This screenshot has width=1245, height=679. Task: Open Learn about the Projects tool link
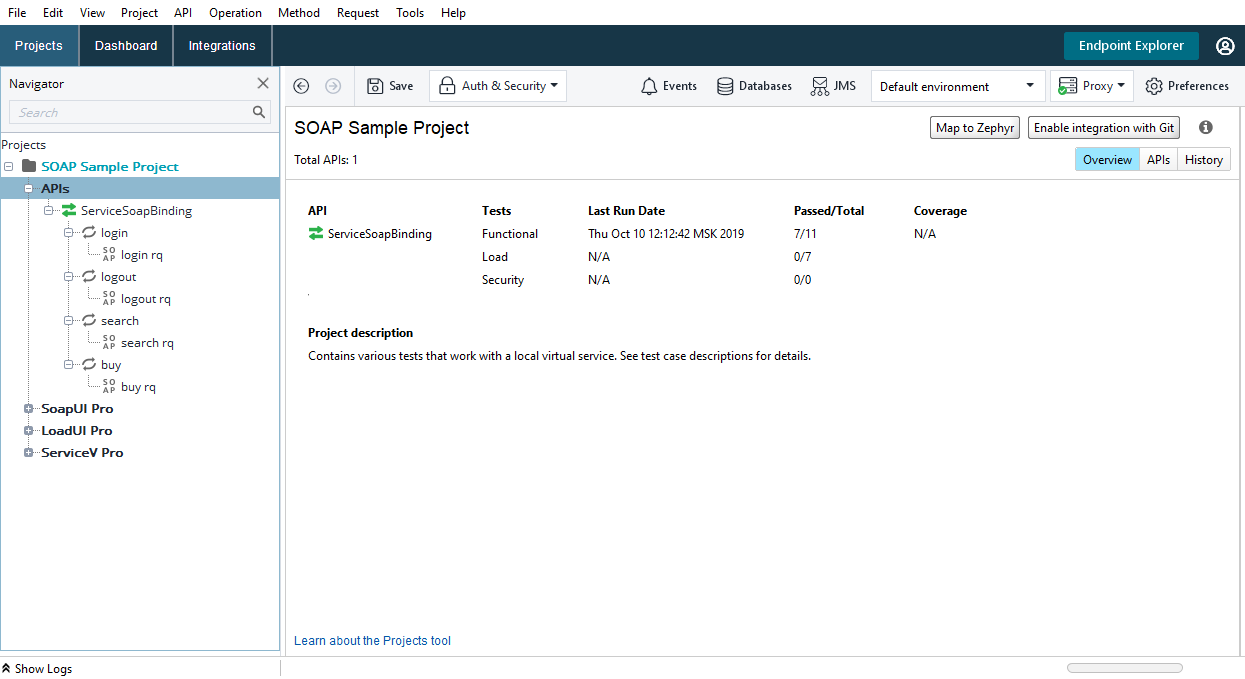coord(372,641)
